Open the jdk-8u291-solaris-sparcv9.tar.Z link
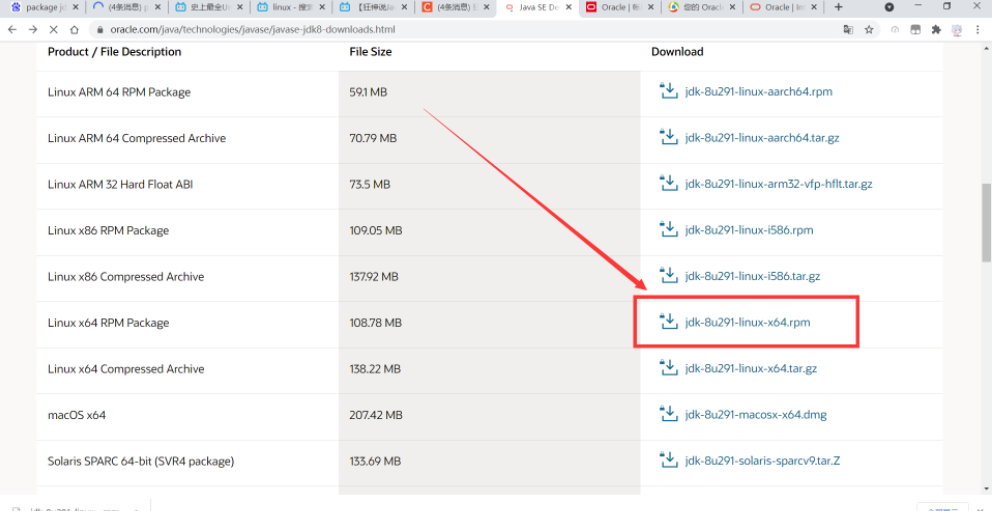This screenshot has width=992, height=511. pos(762,461)
